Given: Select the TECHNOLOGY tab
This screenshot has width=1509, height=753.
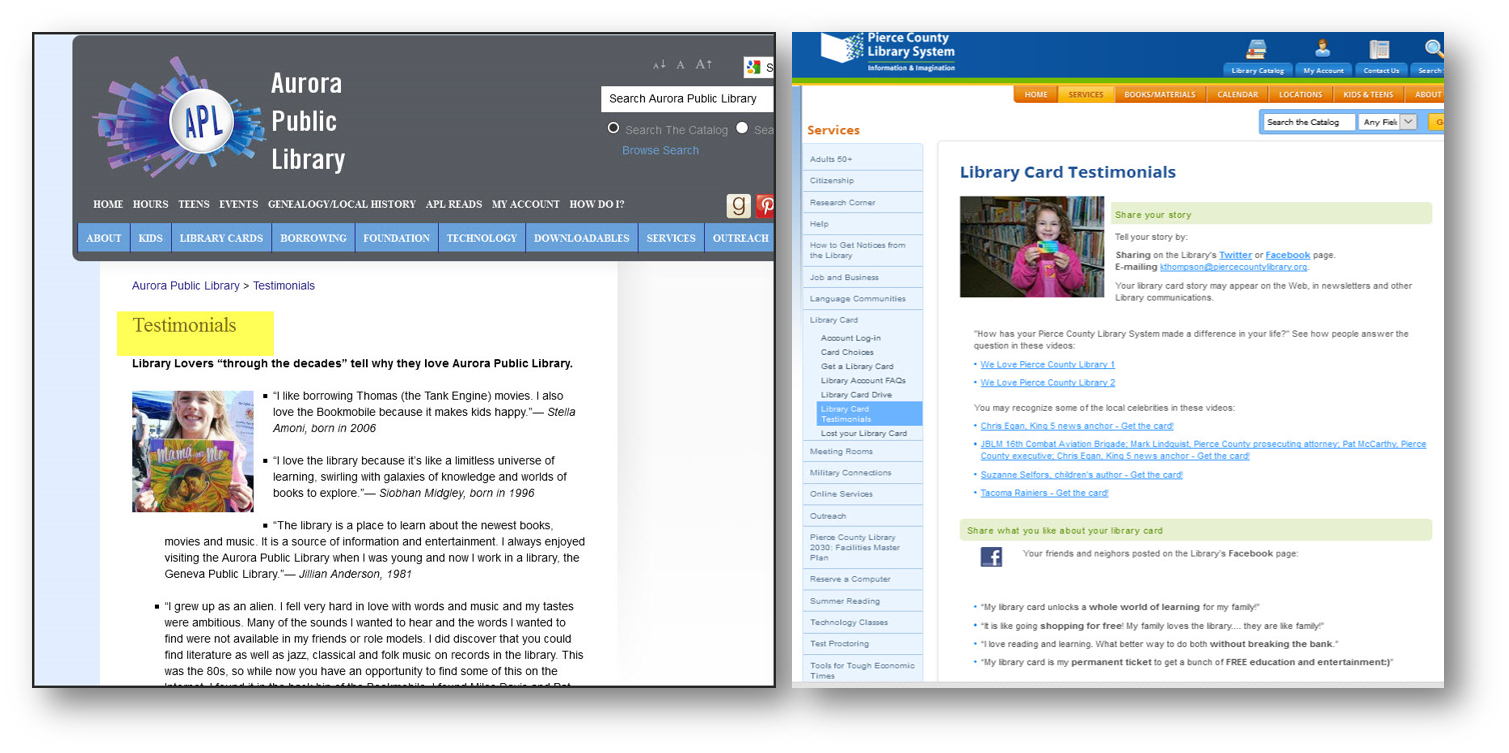Looking at the screenshot, I should coord(482,238).
